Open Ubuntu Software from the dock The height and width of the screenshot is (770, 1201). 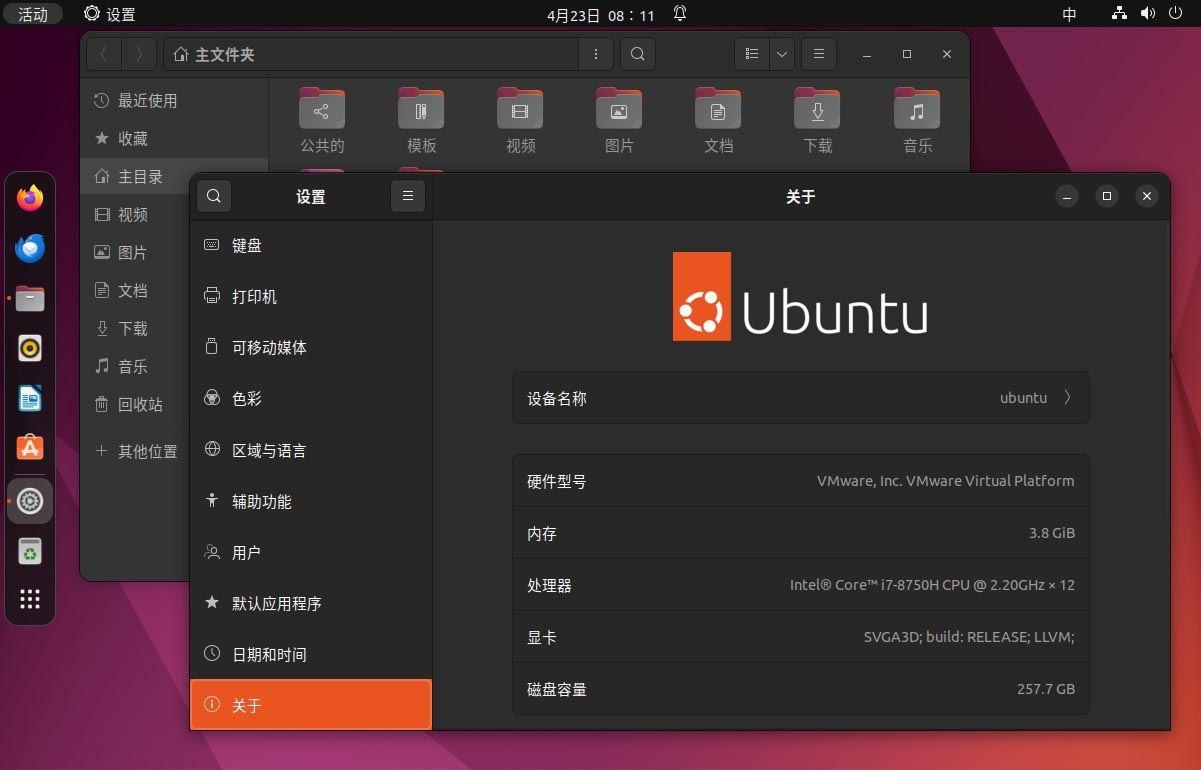30,449
